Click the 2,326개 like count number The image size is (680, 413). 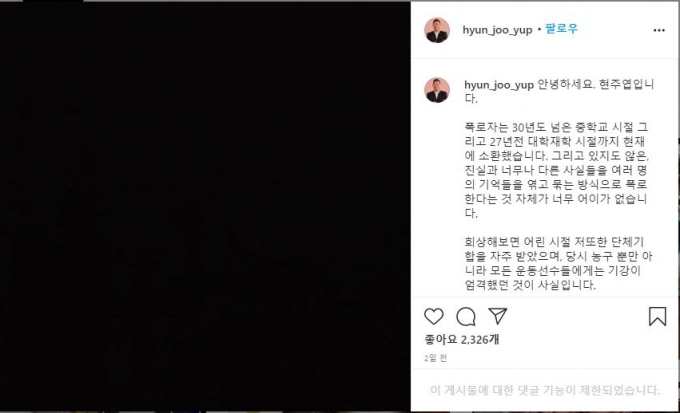click(480, 340)
